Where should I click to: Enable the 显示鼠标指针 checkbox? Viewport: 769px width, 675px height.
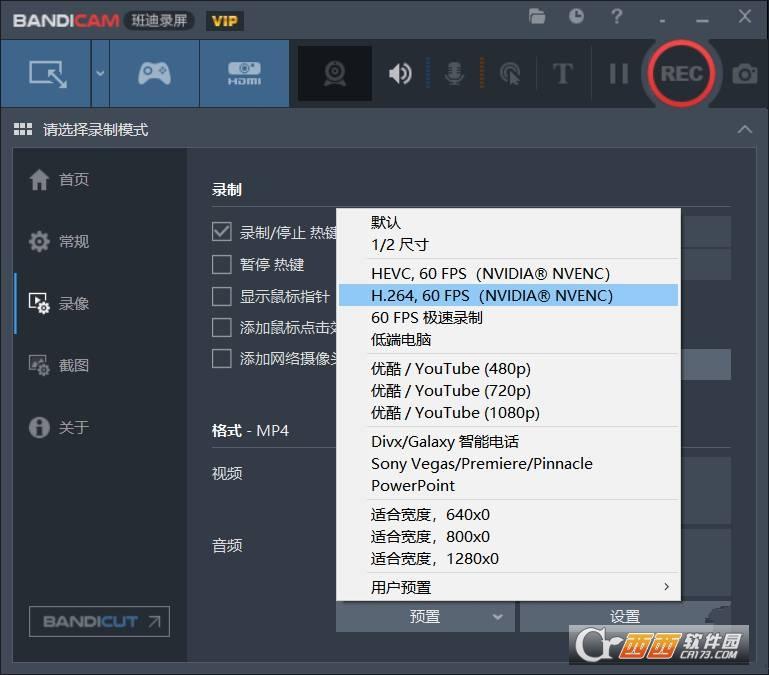[x=222, y=296]
